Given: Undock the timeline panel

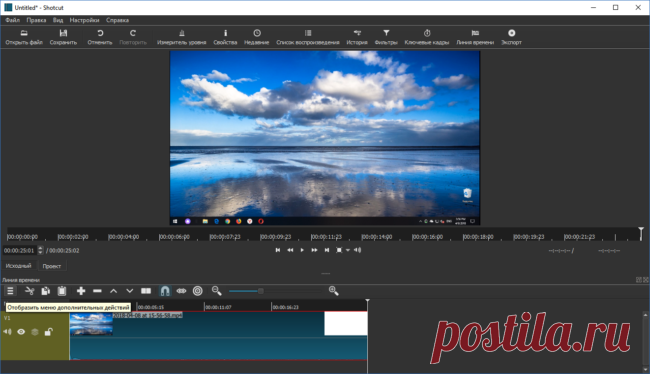Looking at the screenshot, I should pos(639,280).
